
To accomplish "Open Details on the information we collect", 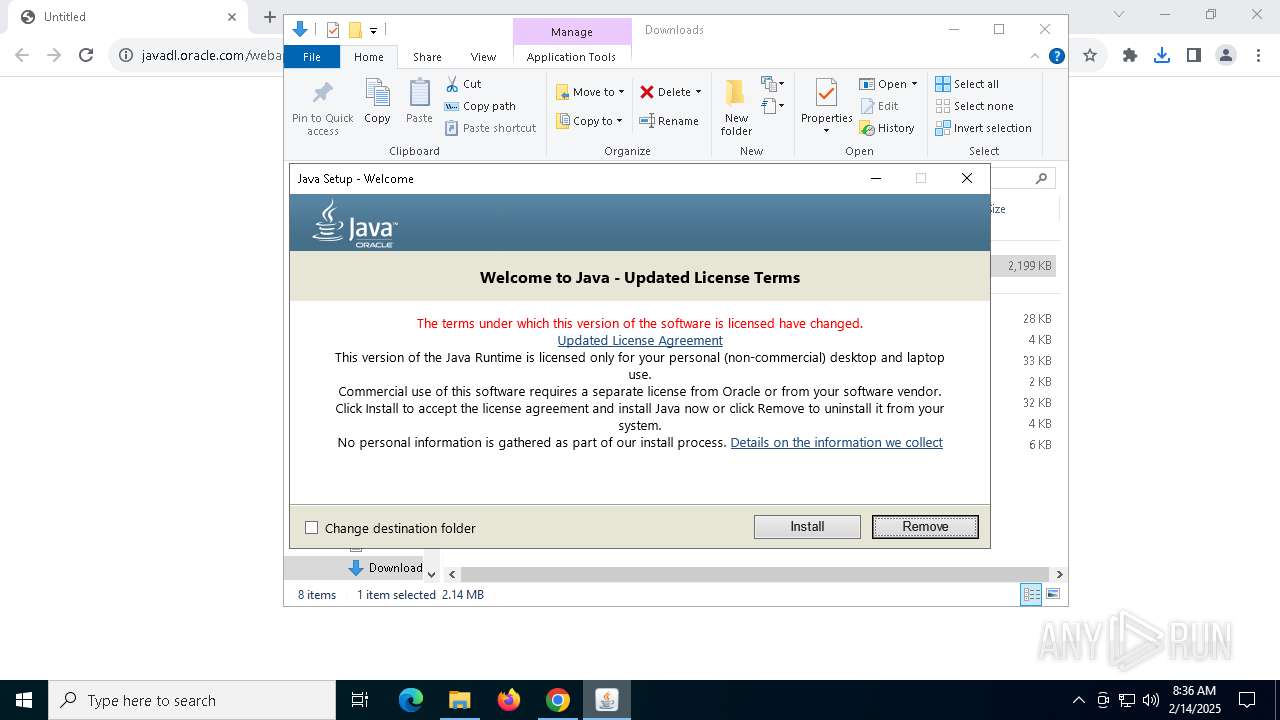I will coord(836,442).
